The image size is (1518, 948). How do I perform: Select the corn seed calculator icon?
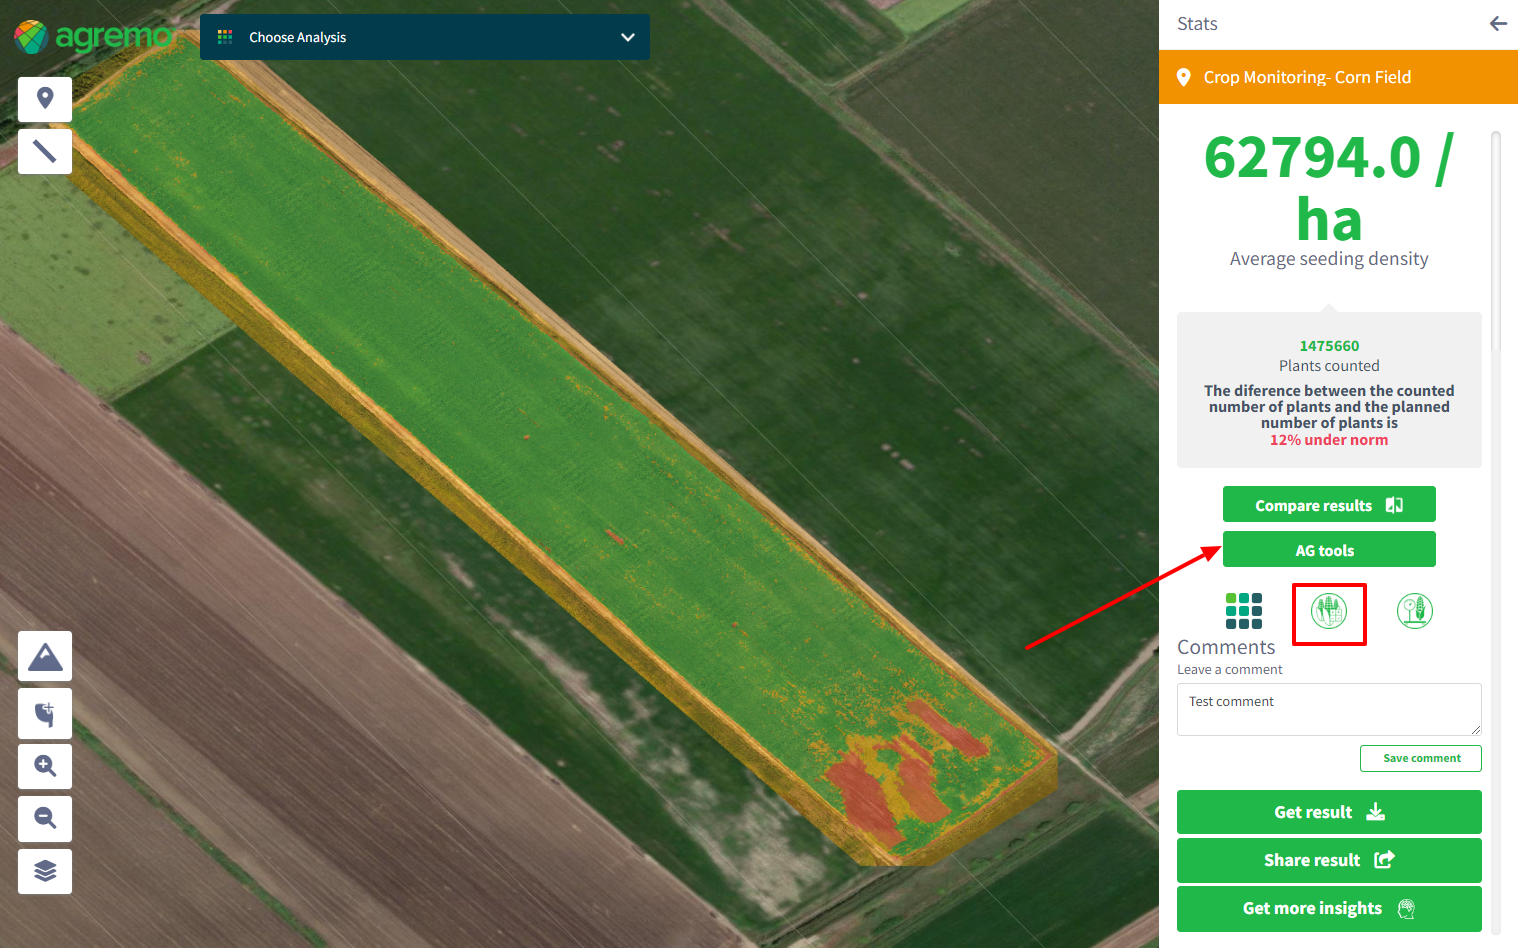tap(1329, 611)
